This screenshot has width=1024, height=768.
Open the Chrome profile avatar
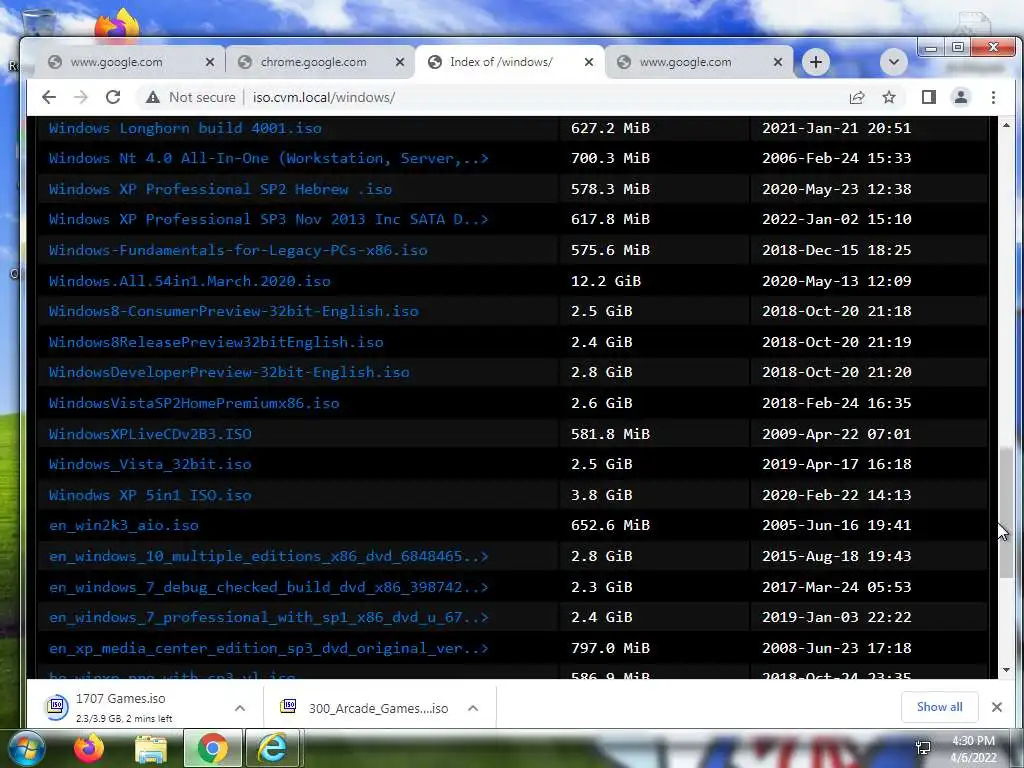click(961, 97)
